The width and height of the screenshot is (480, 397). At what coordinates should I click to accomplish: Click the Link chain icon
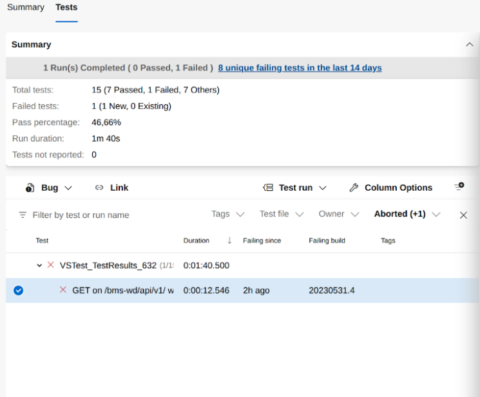coord(99,188)
